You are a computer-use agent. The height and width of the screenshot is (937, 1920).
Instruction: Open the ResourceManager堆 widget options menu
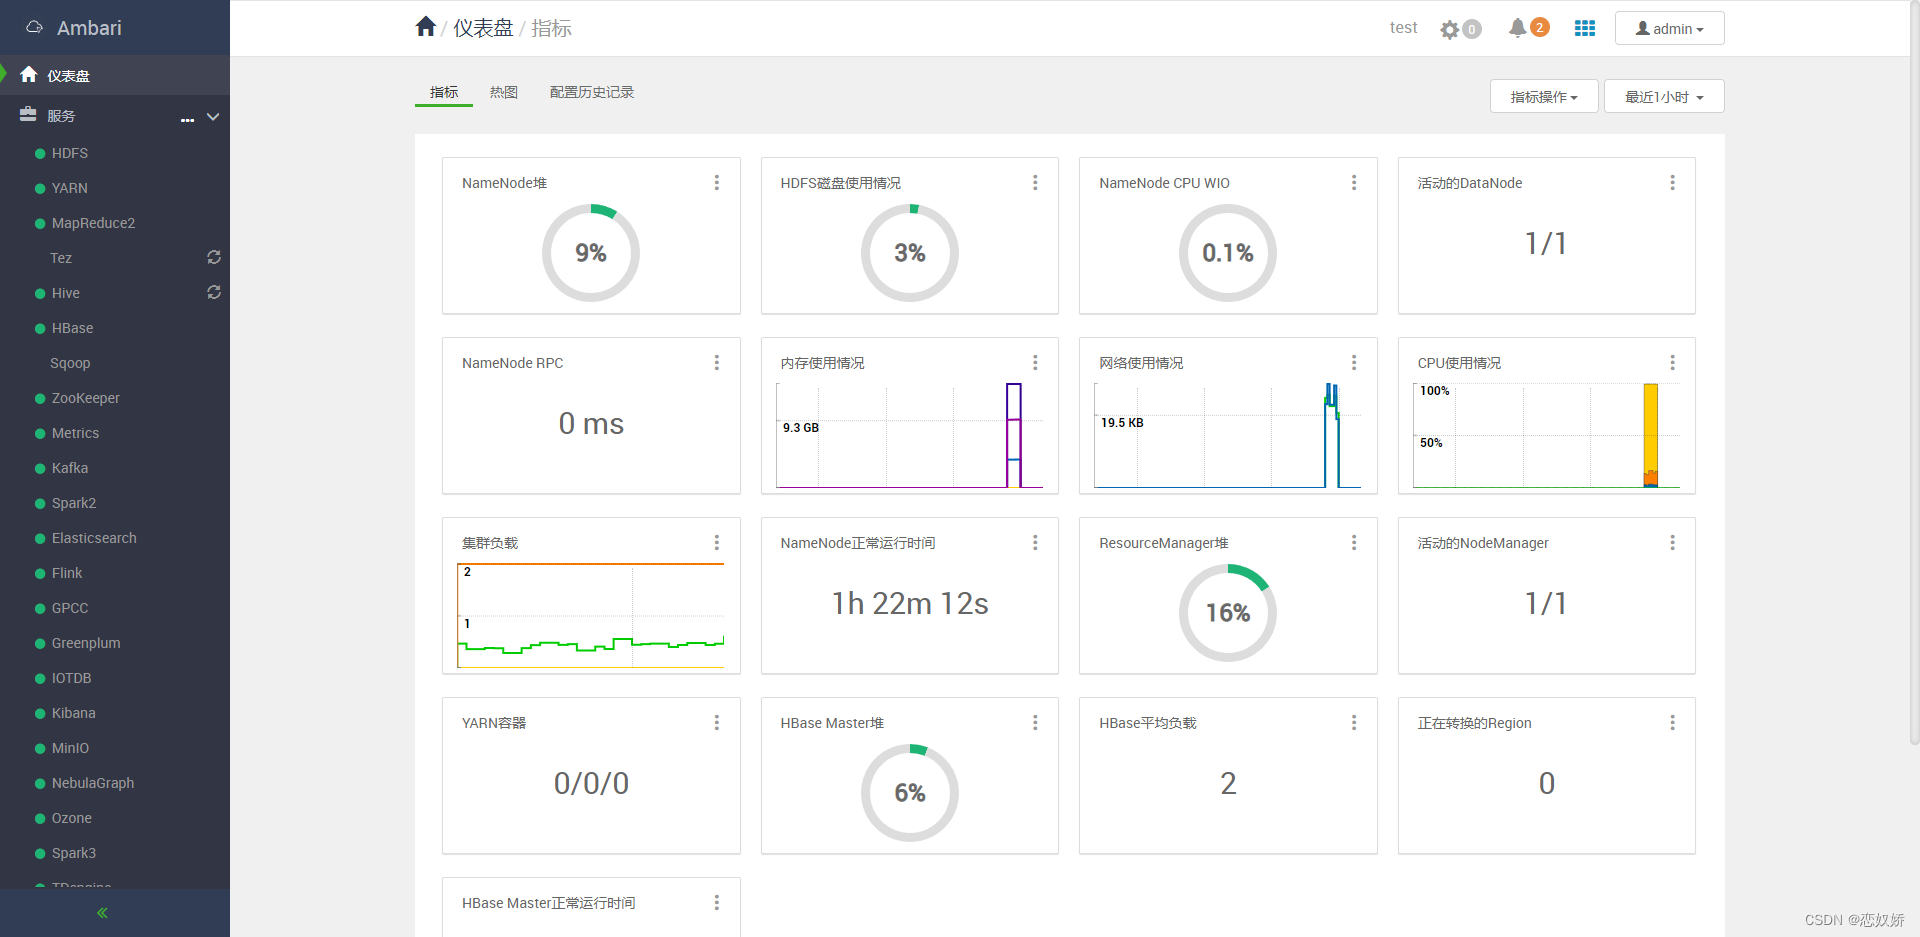click(1354, 543)
